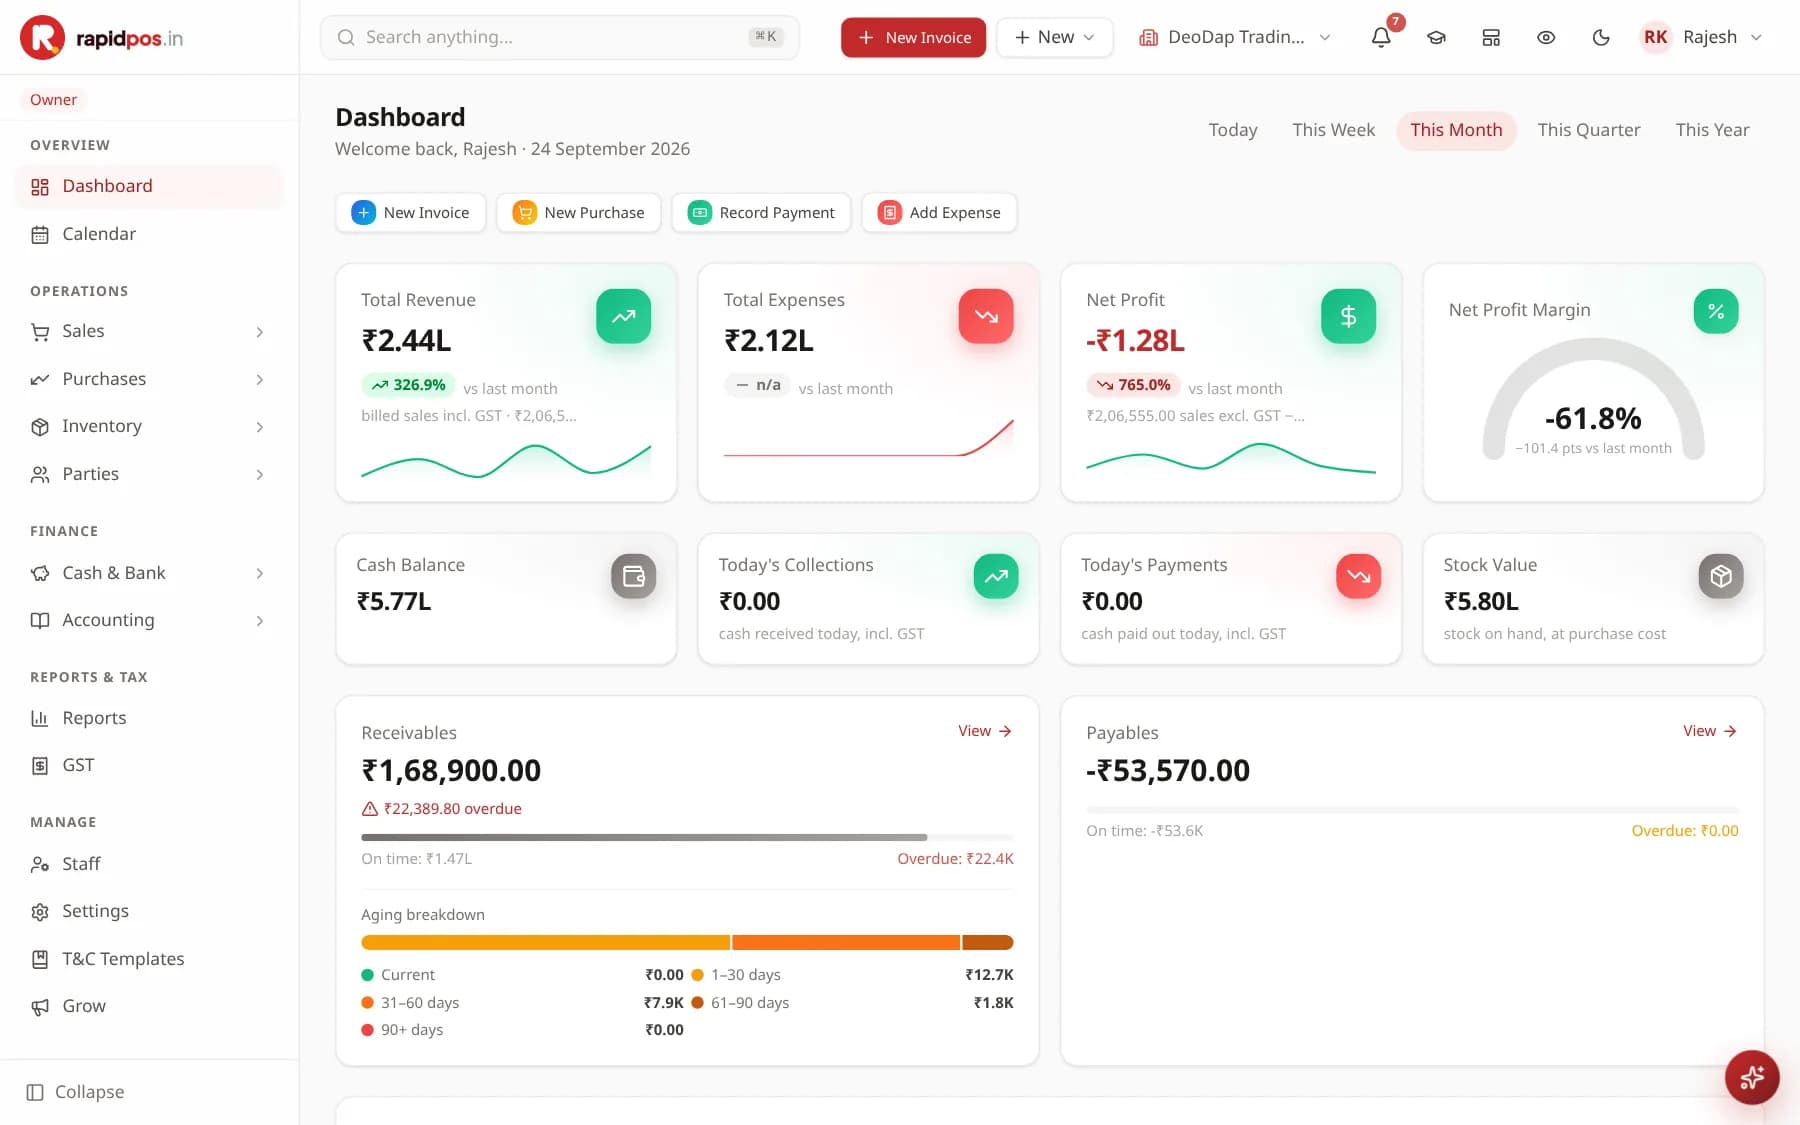Expand the Sales menu chevron

(x=260, y=332)
